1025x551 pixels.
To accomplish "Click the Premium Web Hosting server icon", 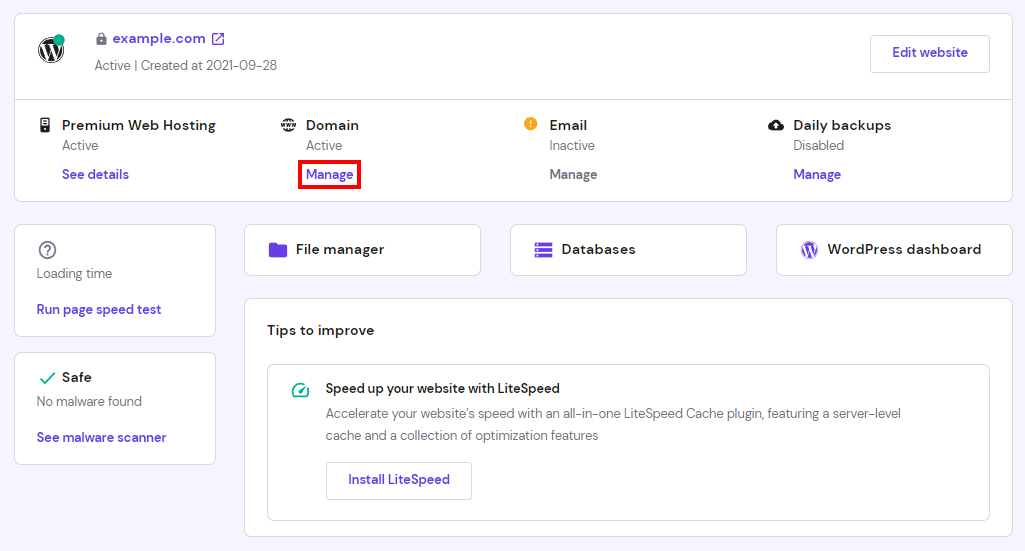I will tap(44, 125).
